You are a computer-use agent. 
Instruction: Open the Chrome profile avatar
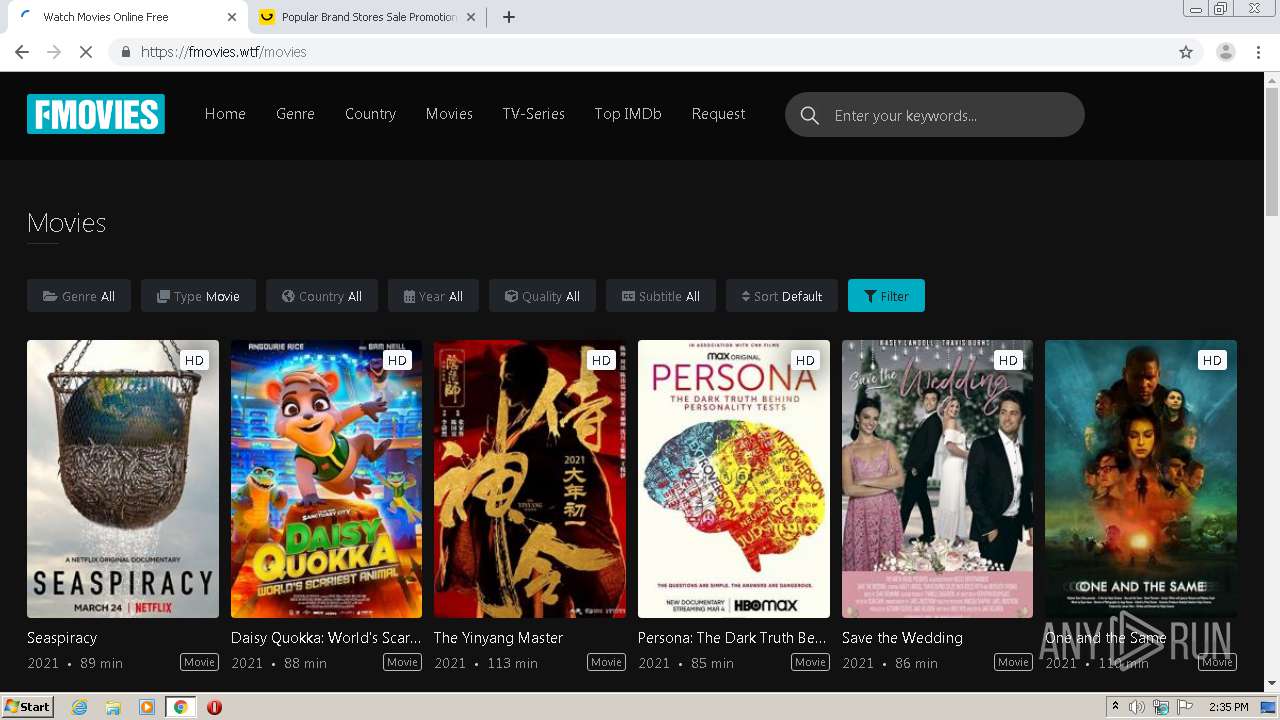1225,52
